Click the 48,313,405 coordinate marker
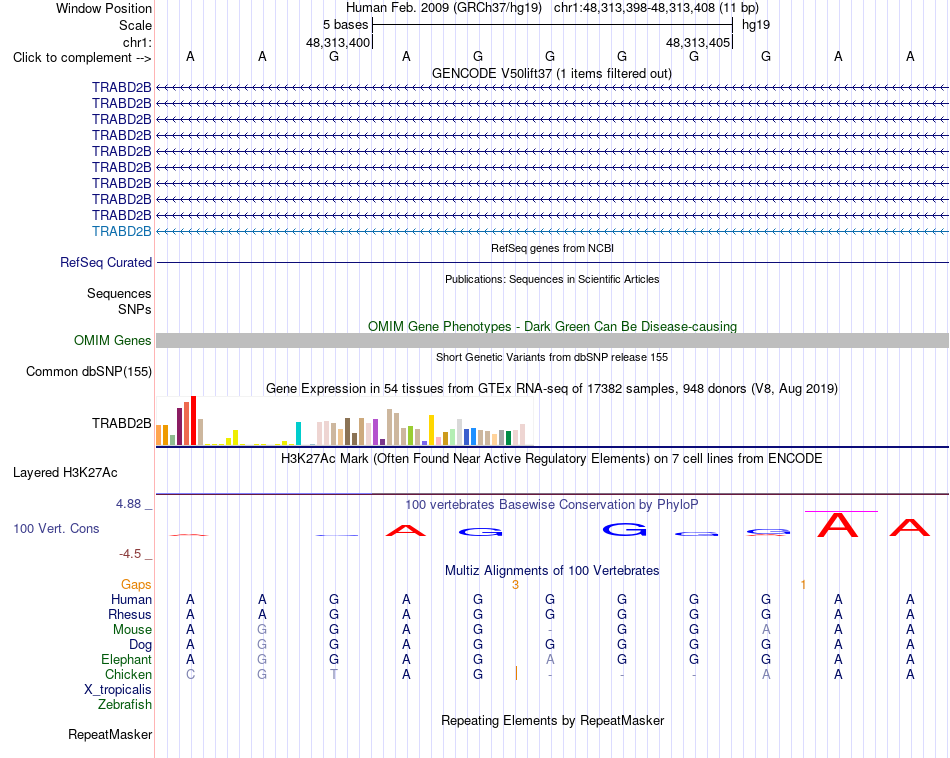Image resolution: width=950 pixels, height=758 pixels. [697, 42]
